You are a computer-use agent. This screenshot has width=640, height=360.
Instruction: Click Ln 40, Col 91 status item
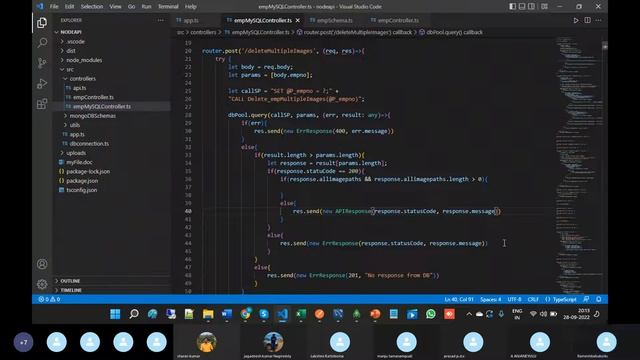point(459,299)
